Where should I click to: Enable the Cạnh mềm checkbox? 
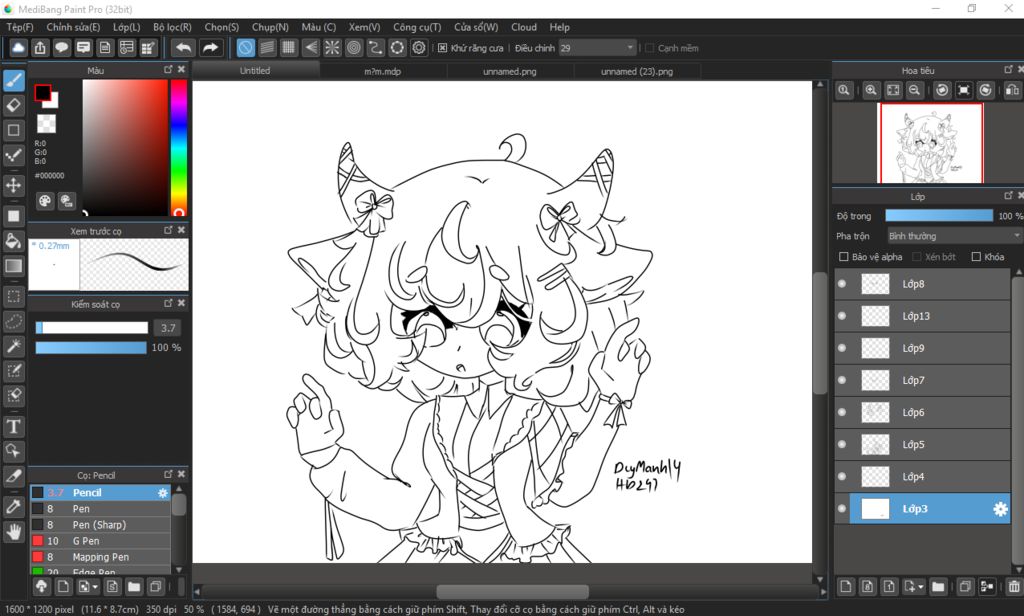click(650, 48)
